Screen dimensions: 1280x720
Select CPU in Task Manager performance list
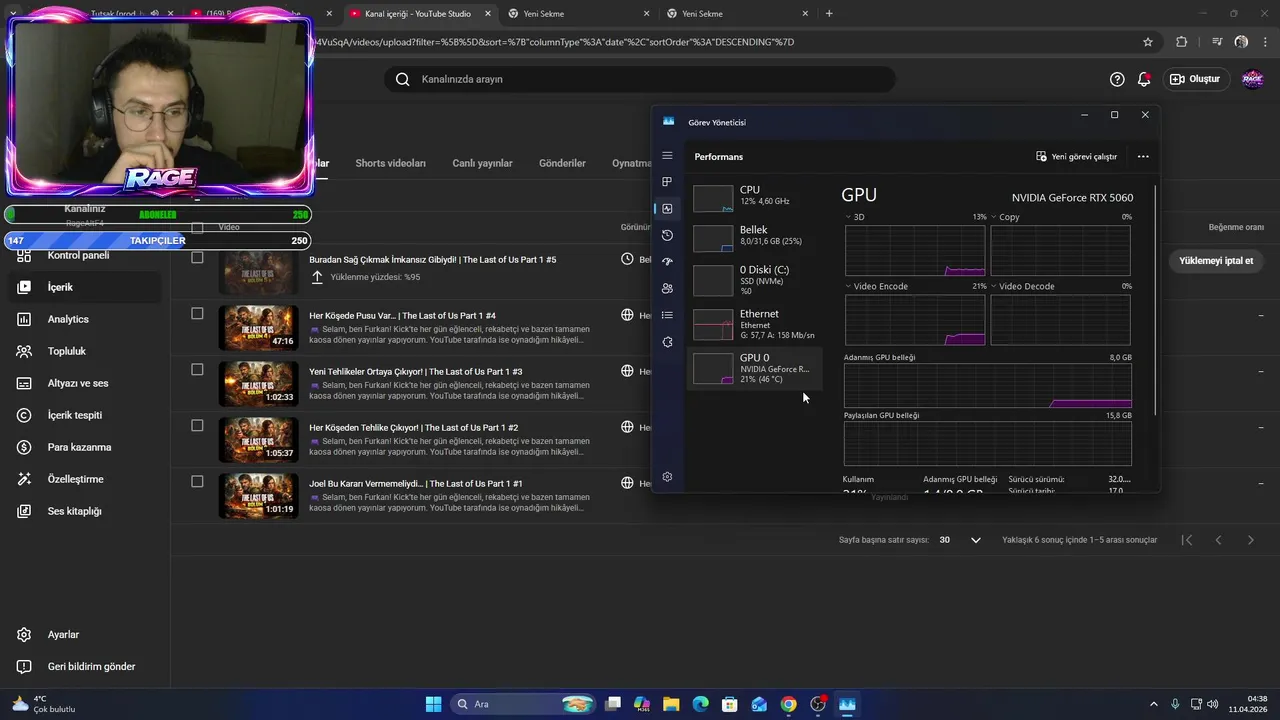(x=755, y=196)
